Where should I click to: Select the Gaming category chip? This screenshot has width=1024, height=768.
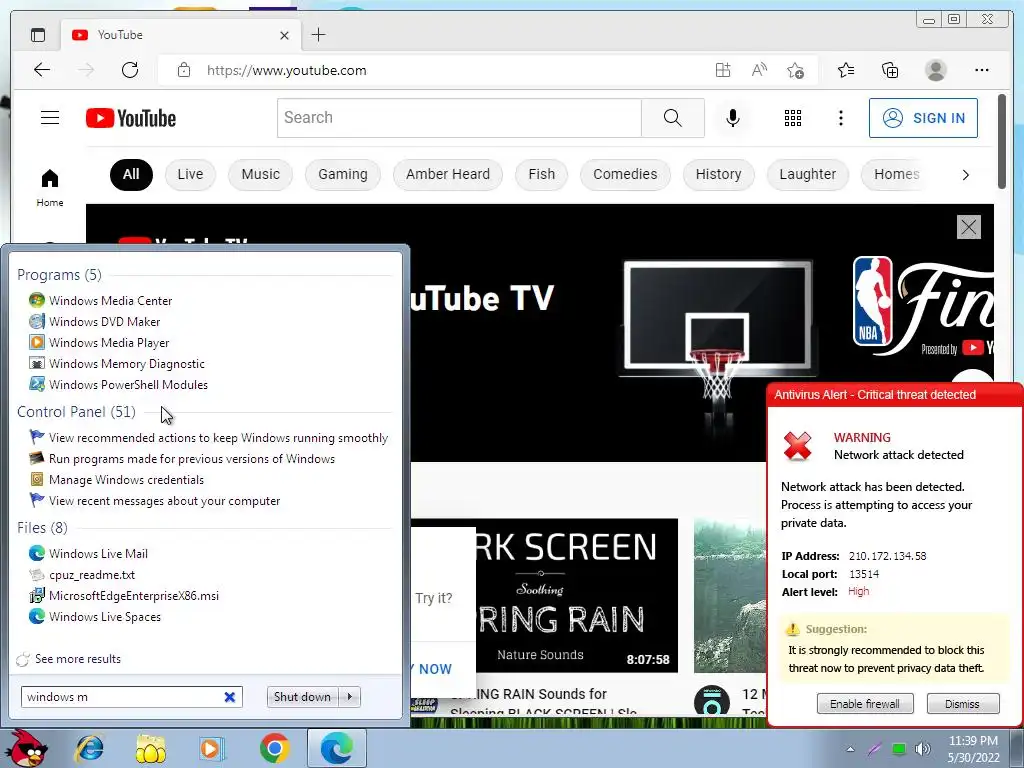click(343, 174)
